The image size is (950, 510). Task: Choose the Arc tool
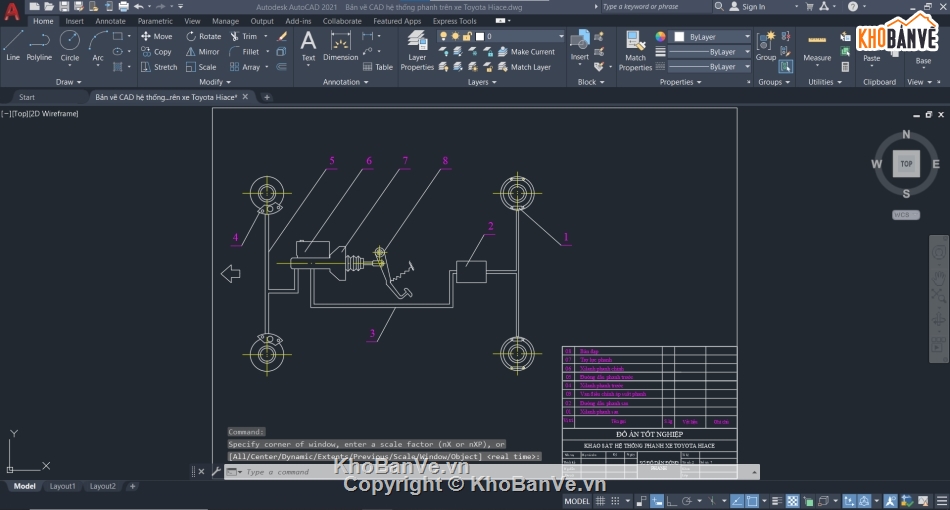click(x=98, y=46)
